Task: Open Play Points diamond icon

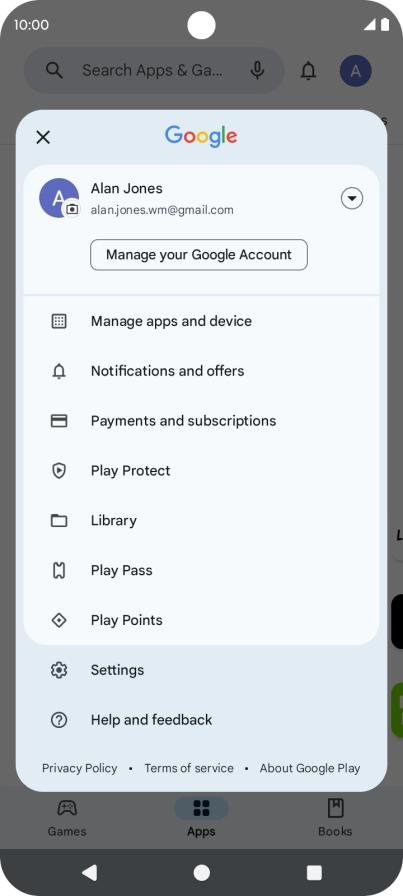Action: click(x=59, y=620)
